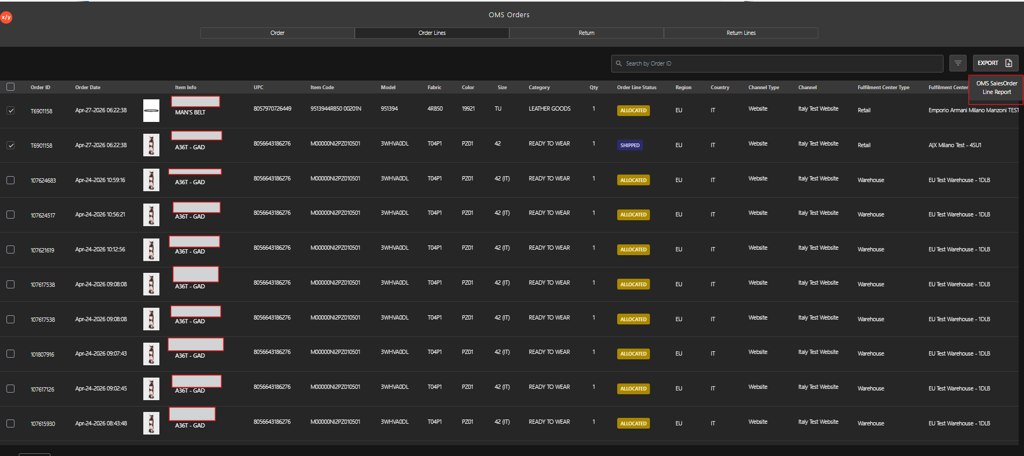Click the ALLOCATED badge for order 107624683
1024x456 pixels.
pyautogui.click(x=633, y=180)
